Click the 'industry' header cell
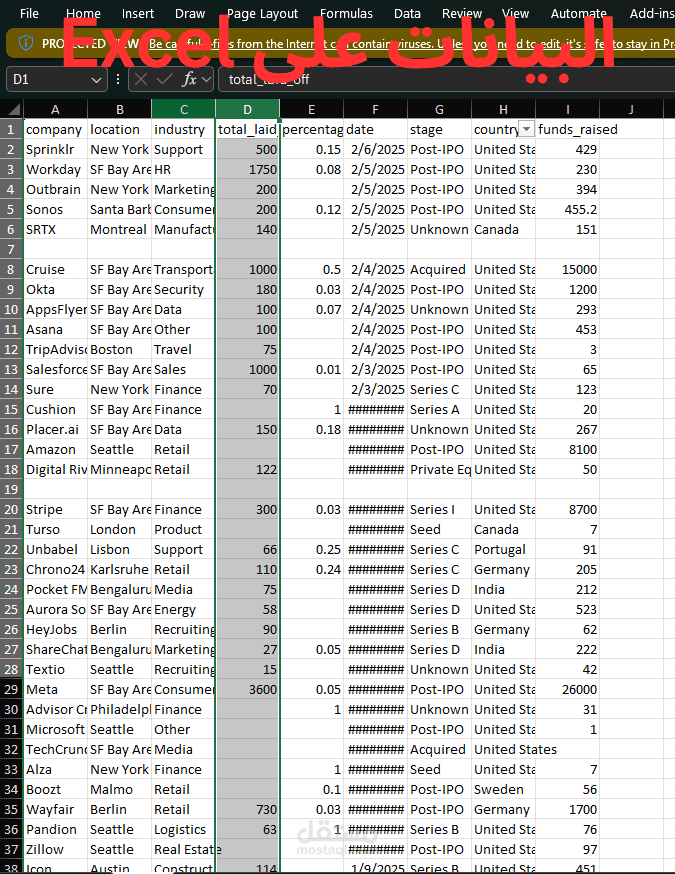The width and height of the screenshot is (675, 874). pyautogui.click(x=183, y=129)
